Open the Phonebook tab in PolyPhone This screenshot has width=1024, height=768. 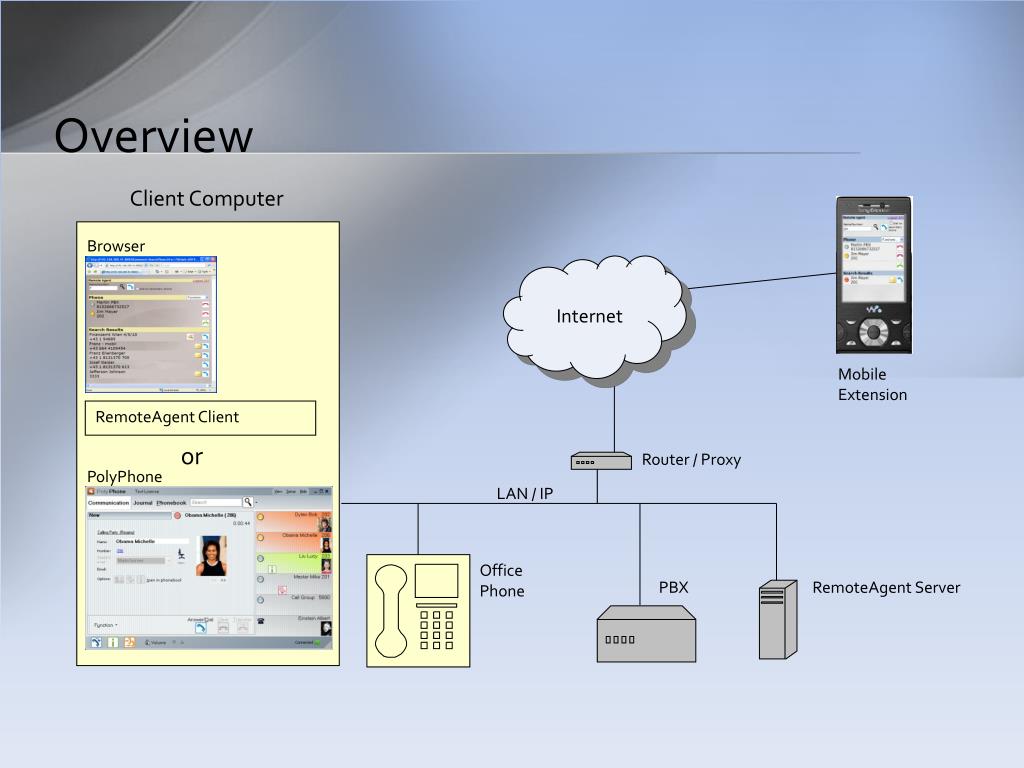[x=172, y=503]
